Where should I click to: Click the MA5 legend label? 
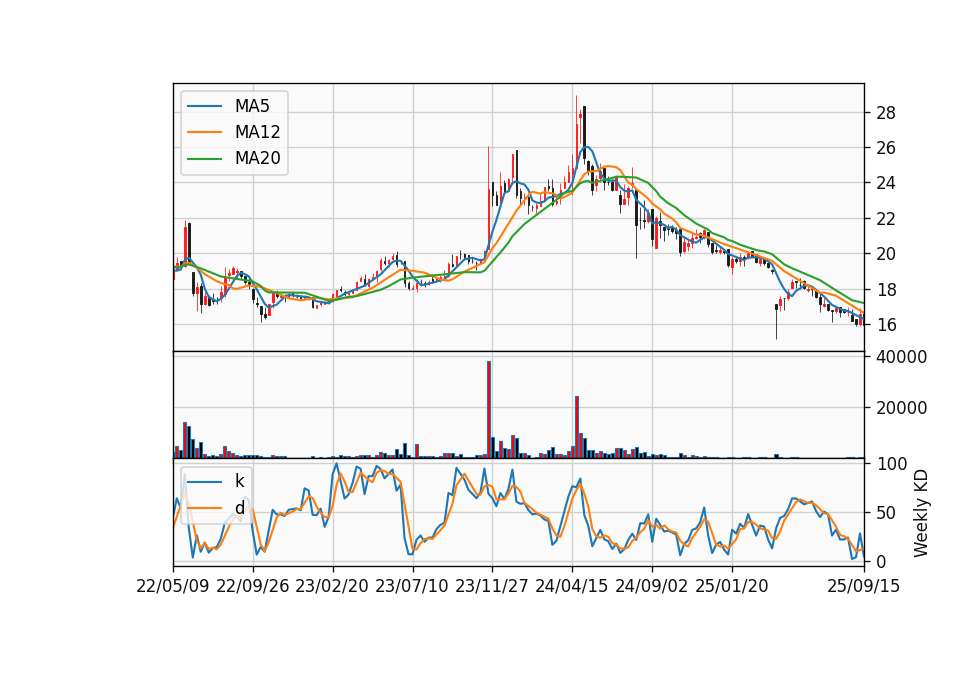pos(252,106)
